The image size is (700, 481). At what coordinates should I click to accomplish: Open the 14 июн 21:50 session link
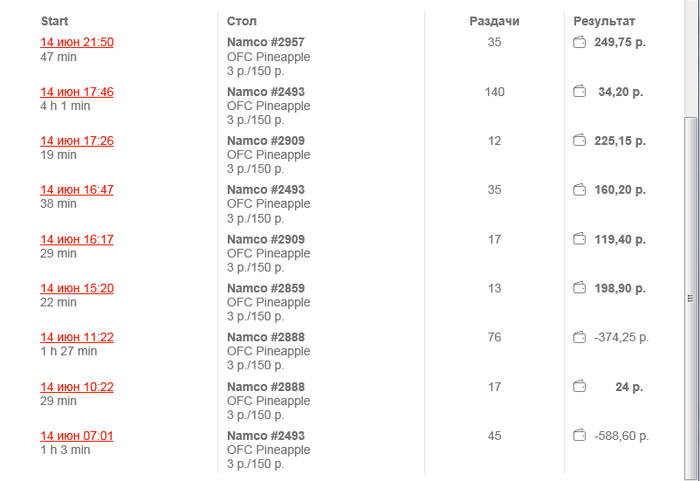click(77, 42)
